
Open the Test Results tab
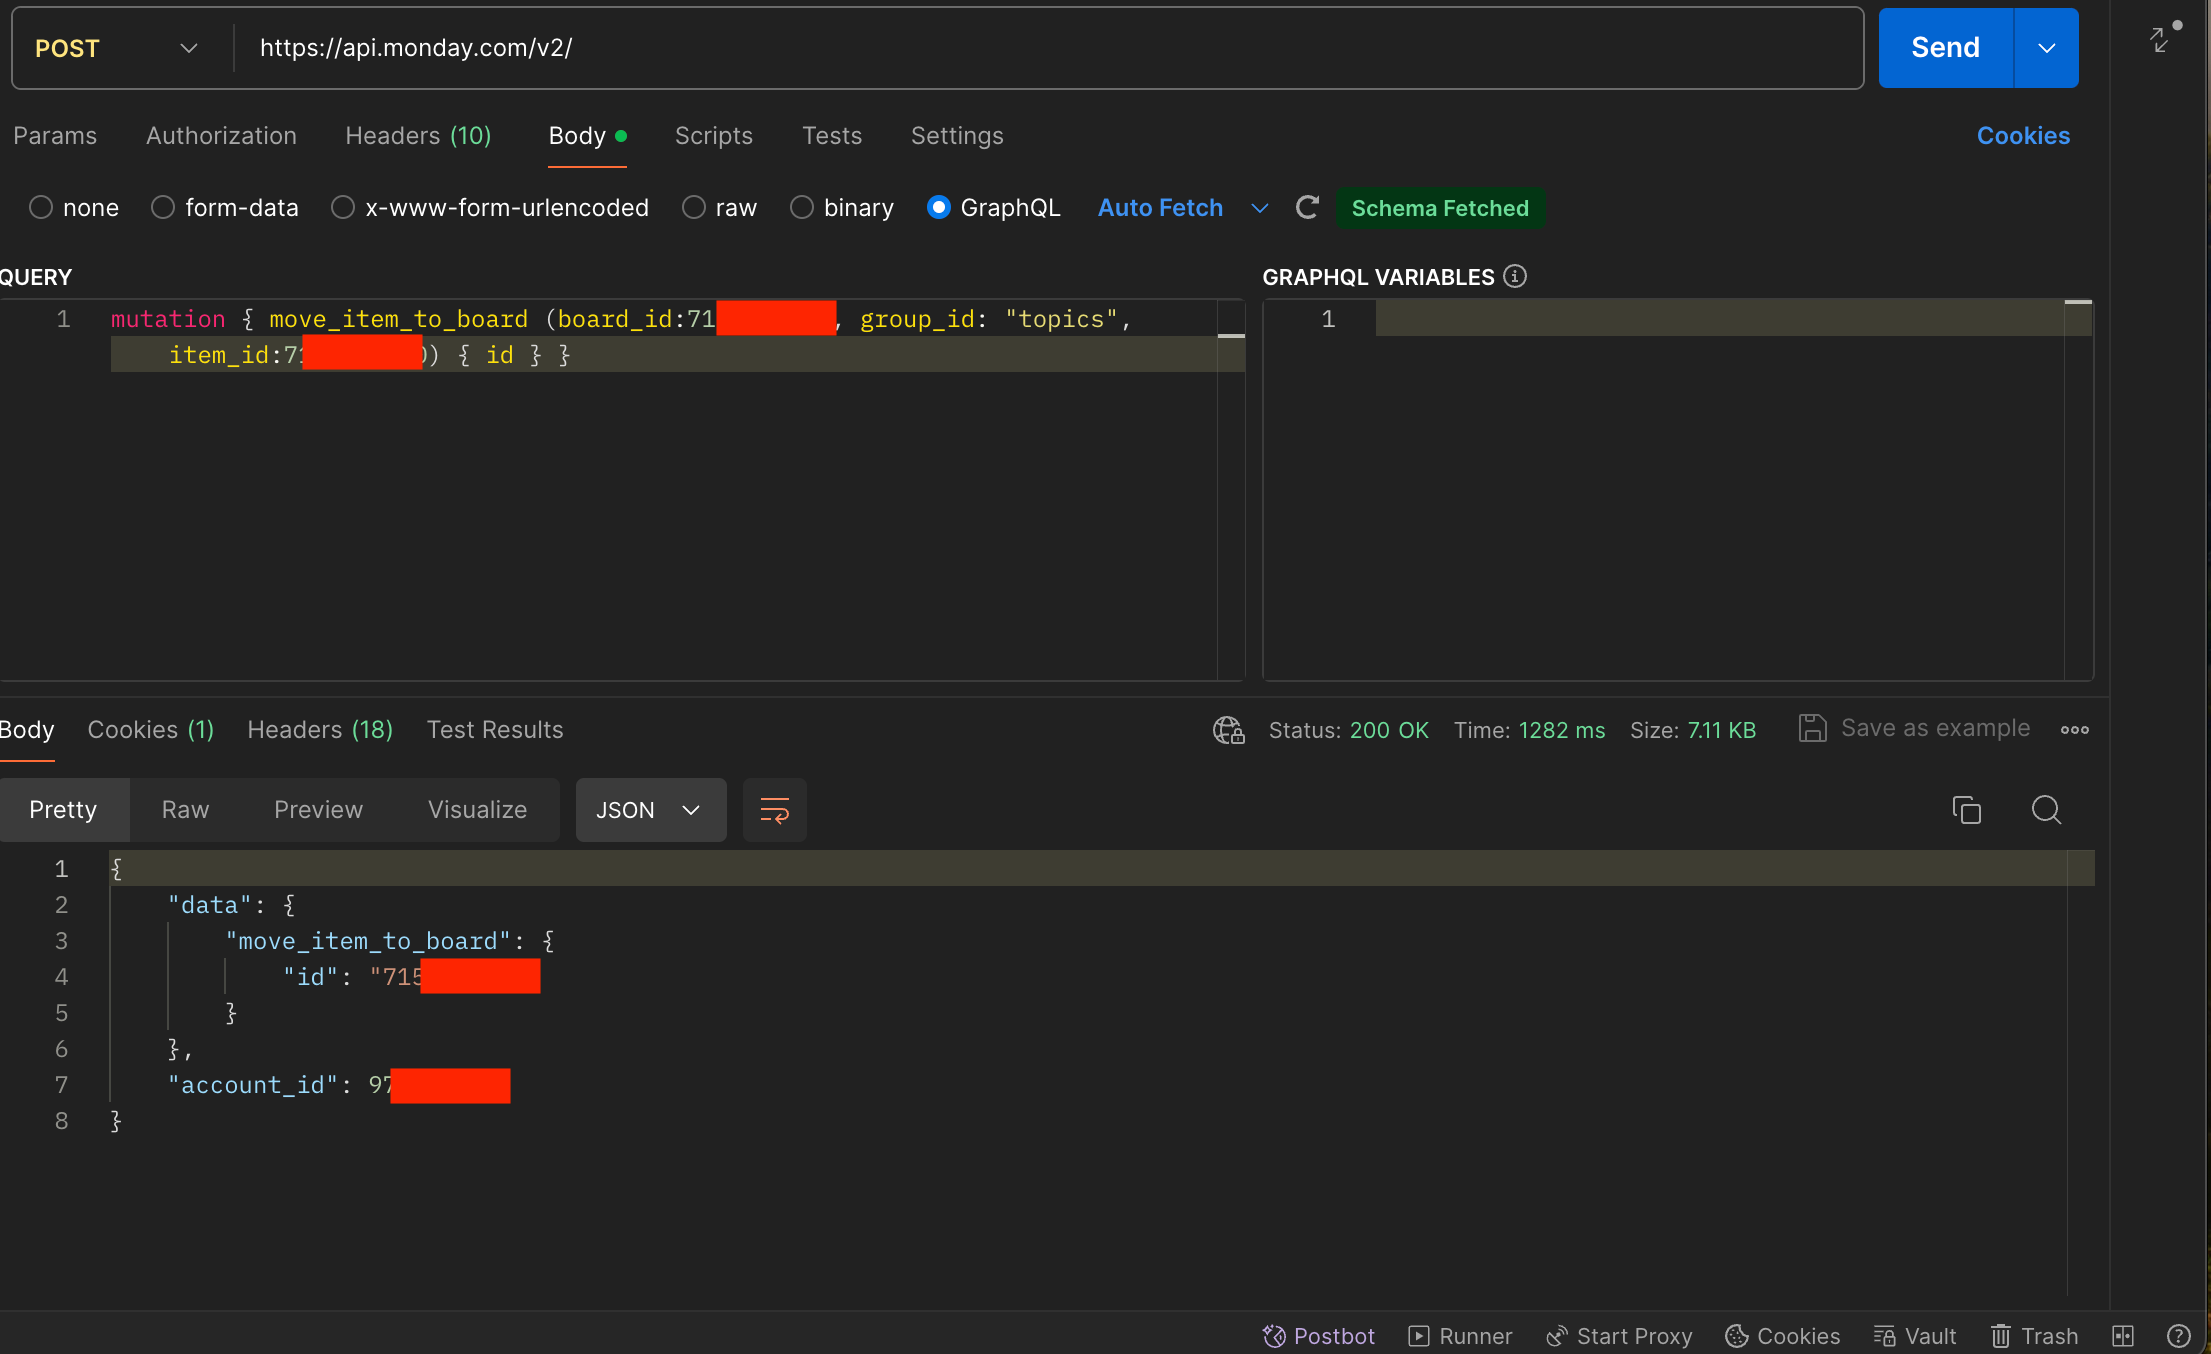pyautogui.click(x=495, y=730)
